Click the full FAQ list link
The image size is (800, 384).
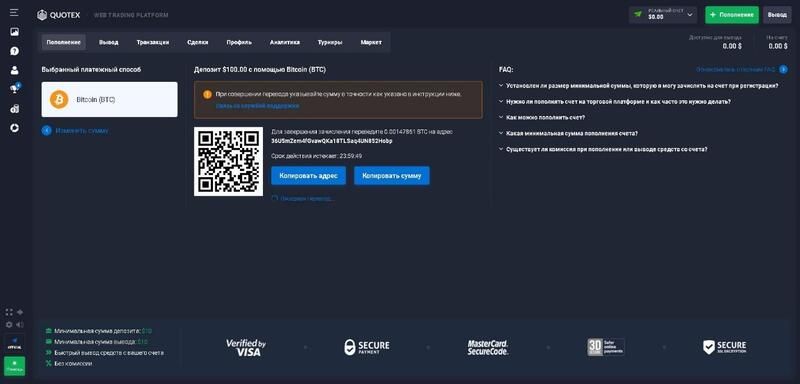click(736, 69)
